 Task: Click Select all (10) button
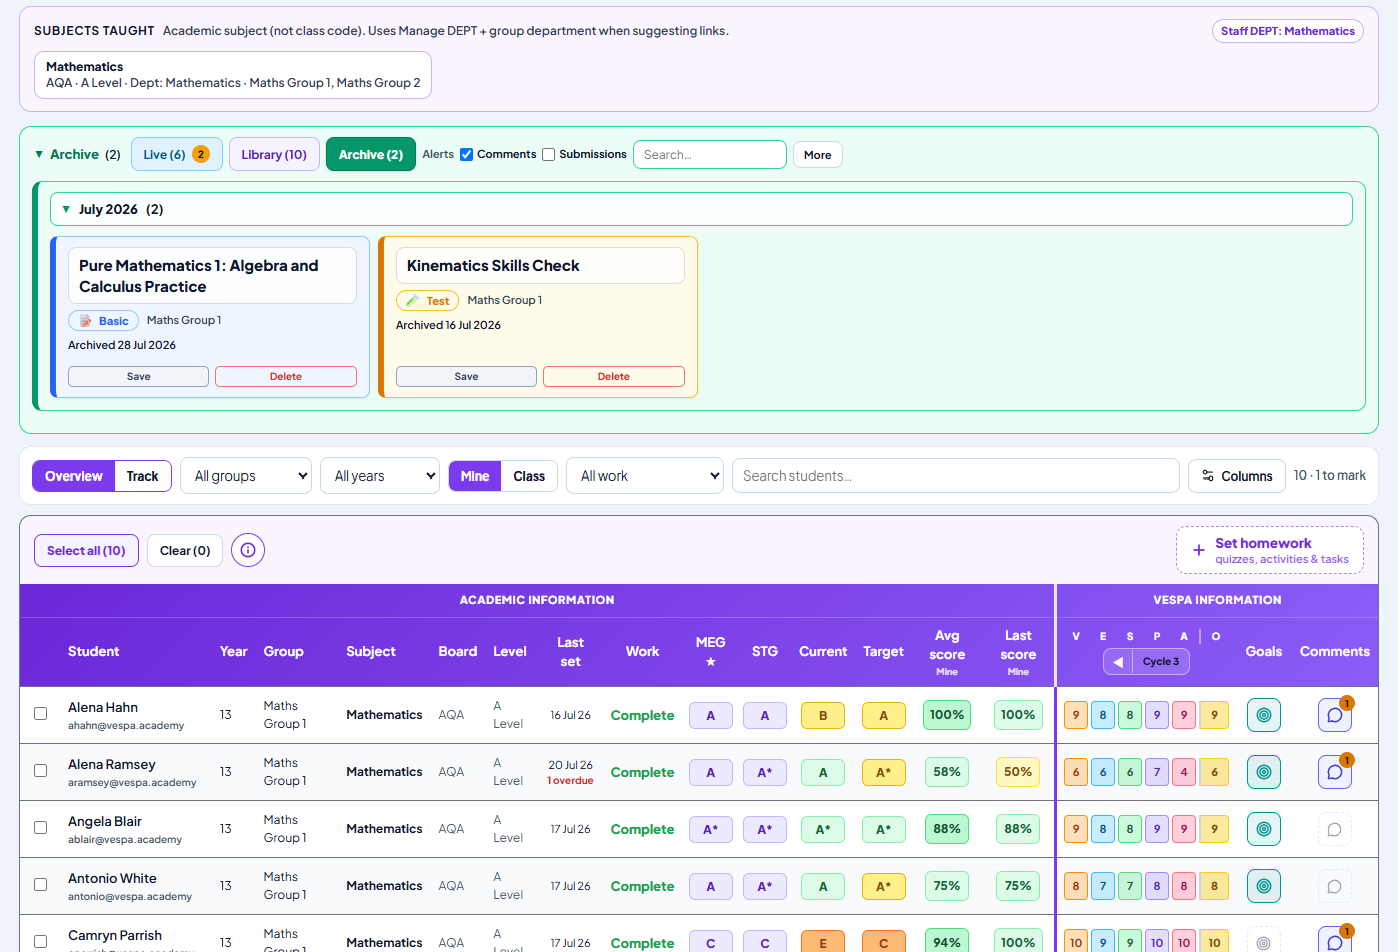[86, 550]
